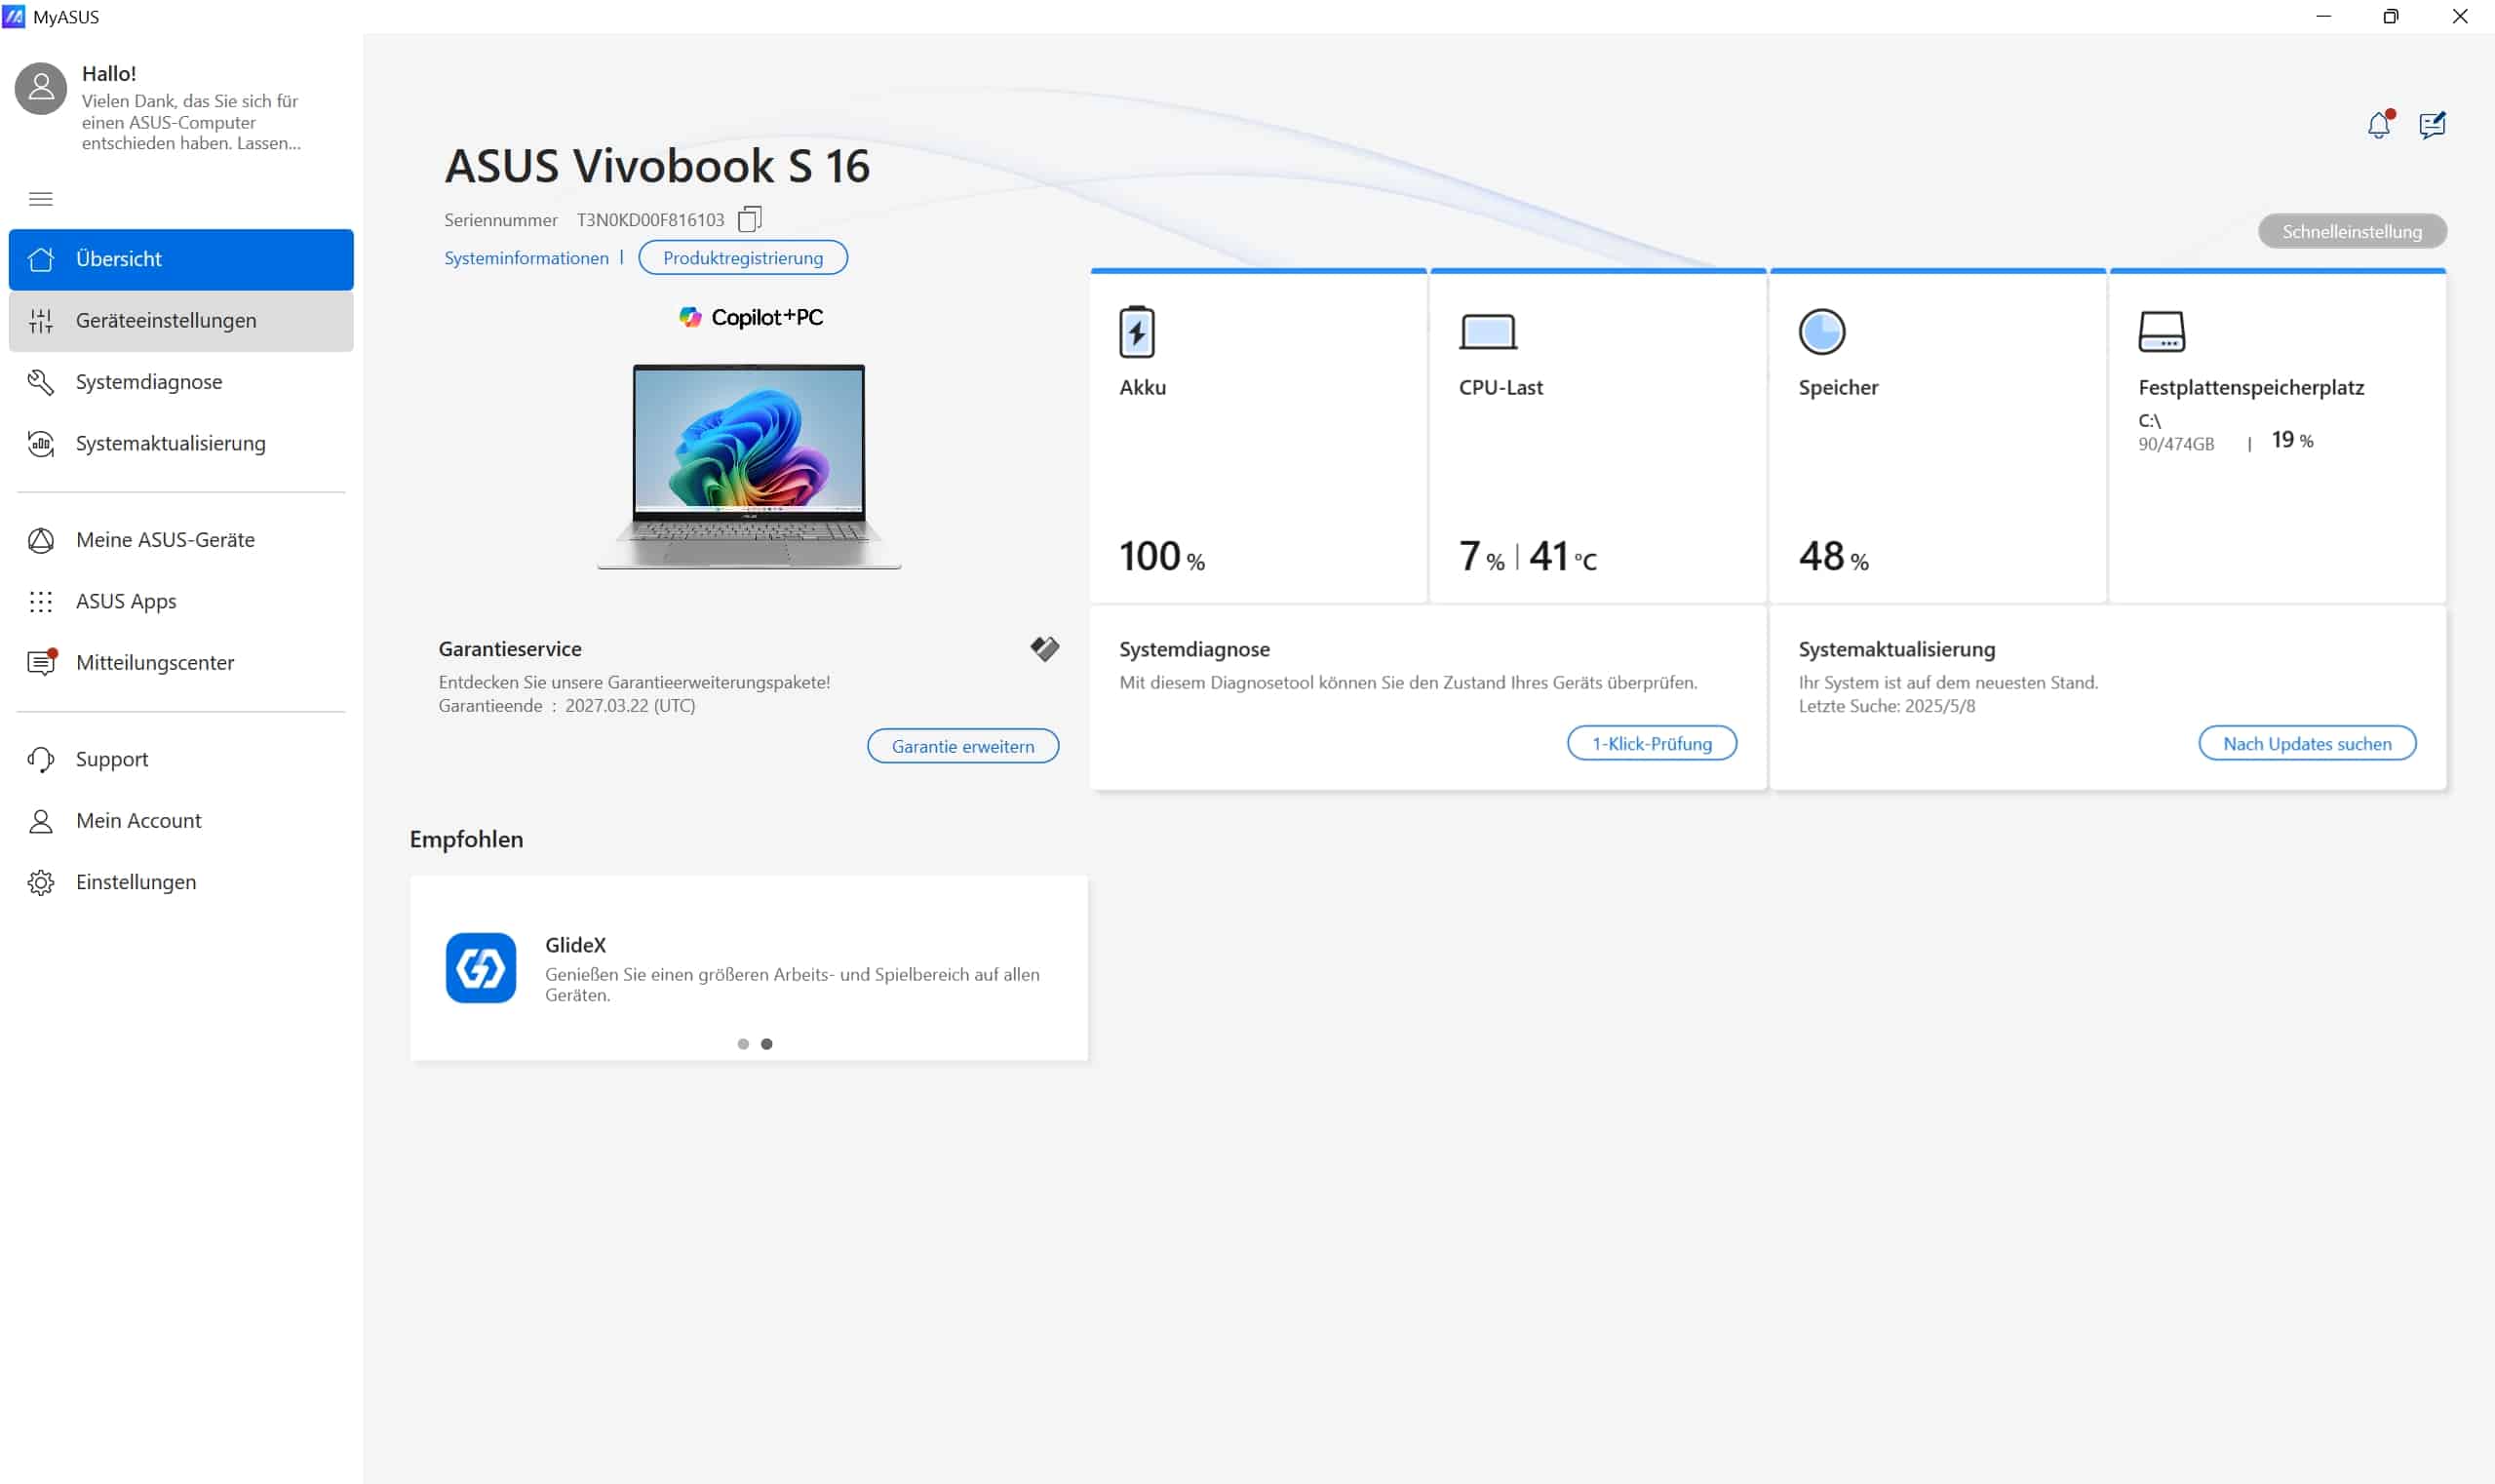Click the Systeminformationen link

point(526,258)
